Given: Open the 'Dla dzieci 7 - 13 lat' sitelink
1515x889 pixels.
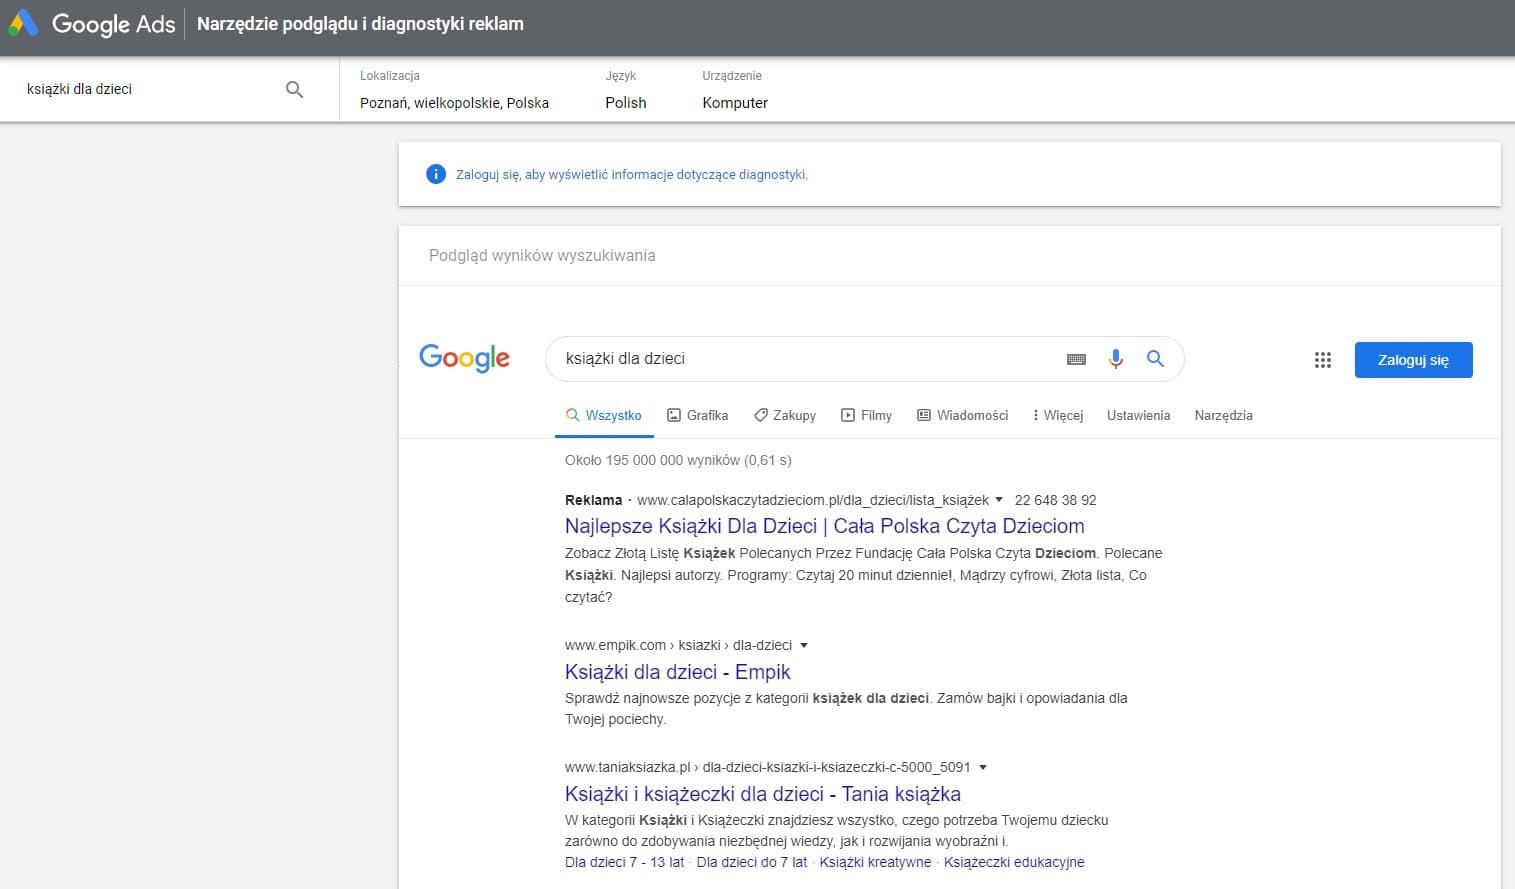Looking at the screenshot, I should [625, 862].
